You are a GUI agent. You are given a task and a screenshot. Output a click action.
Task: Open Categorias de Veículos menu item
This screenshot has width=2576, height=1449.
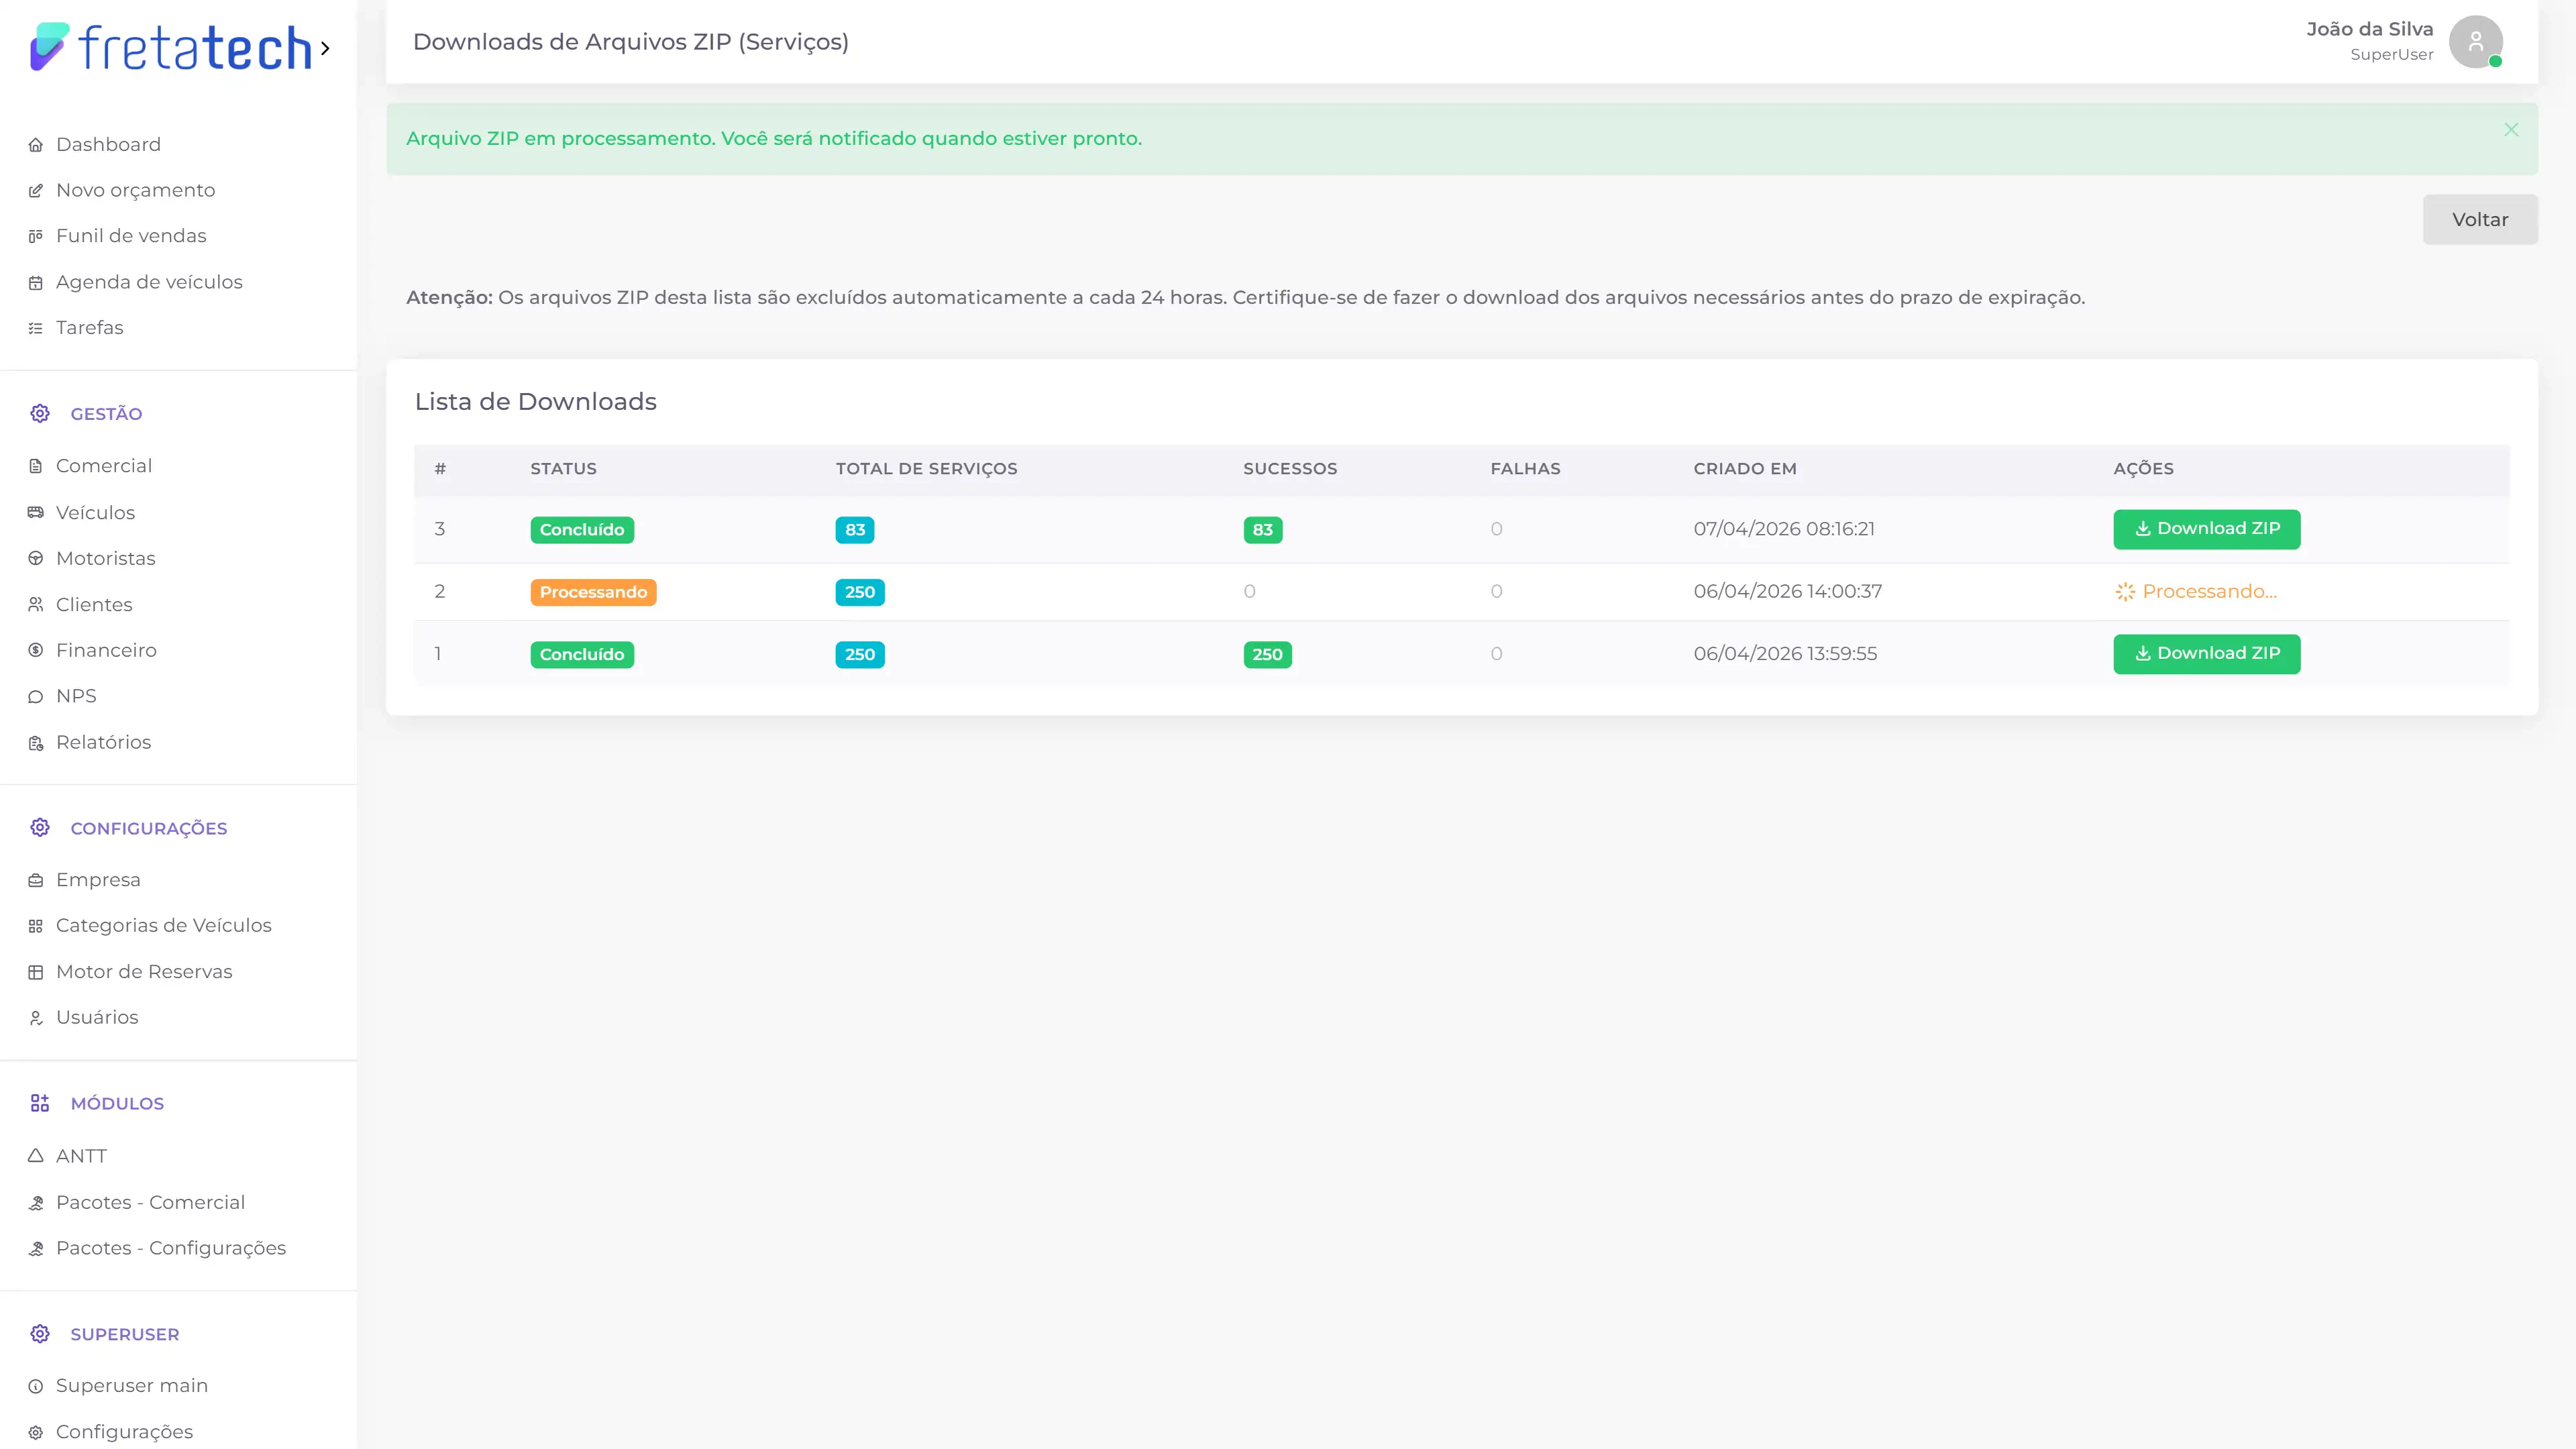coord(164,926)
